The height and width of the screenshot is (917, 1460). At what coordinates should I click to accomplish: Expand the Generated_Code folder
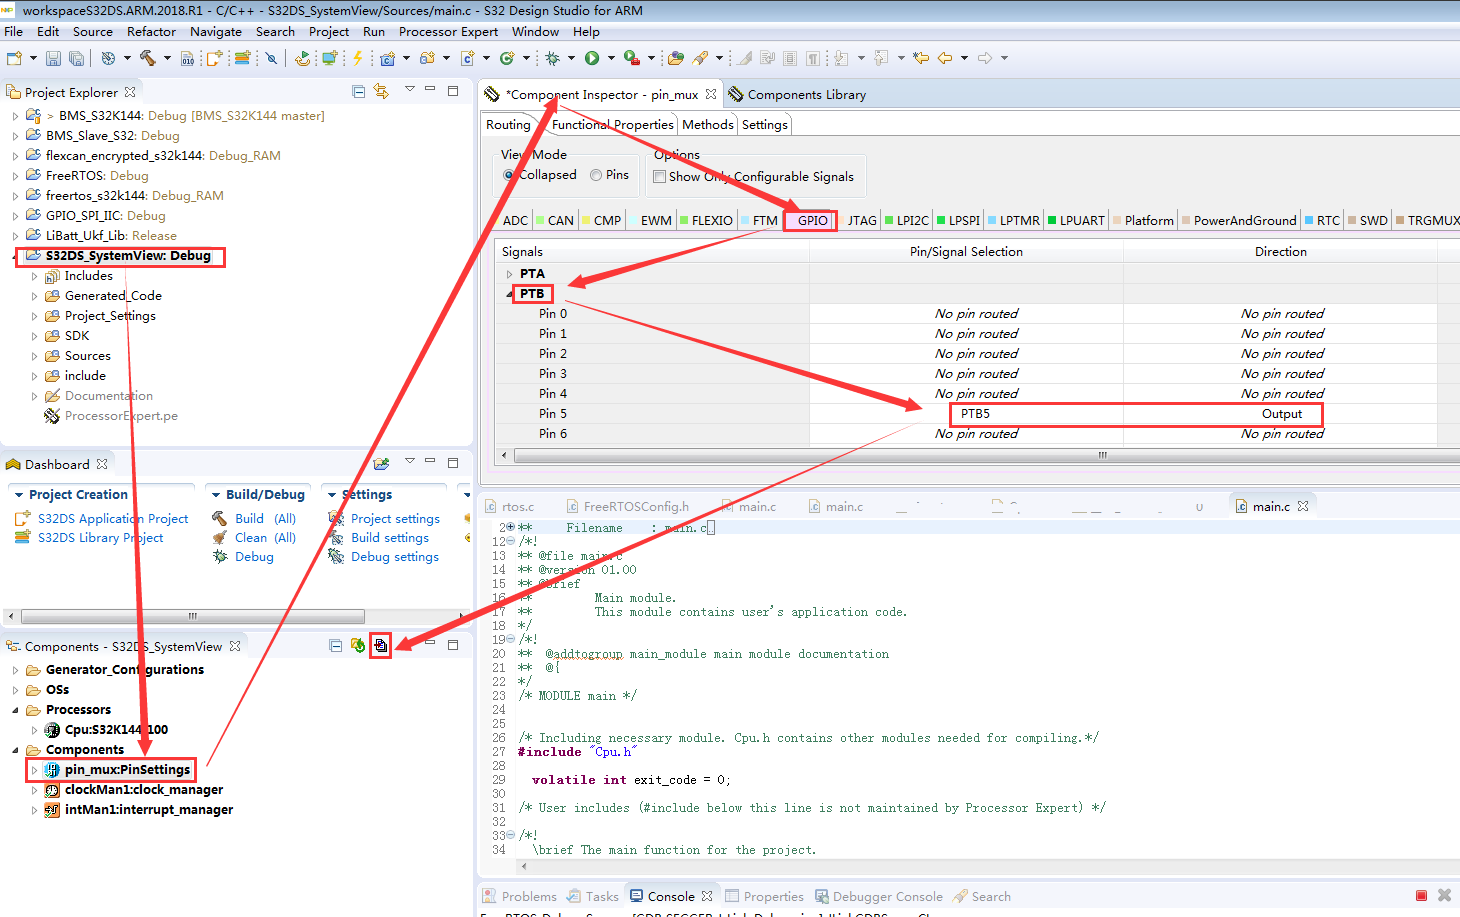tap(35, 296)
